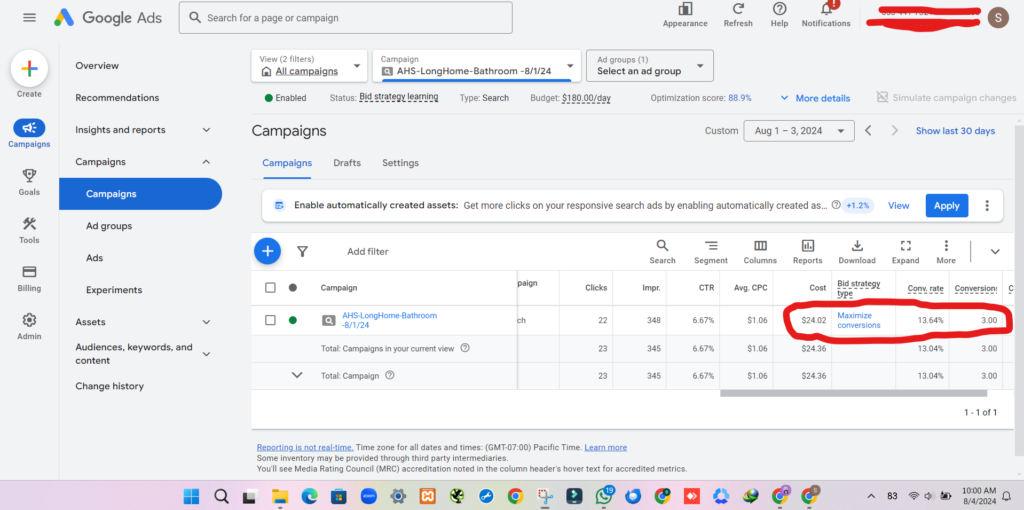
Task: Open the table Search tool
Action: click(662, 251)
